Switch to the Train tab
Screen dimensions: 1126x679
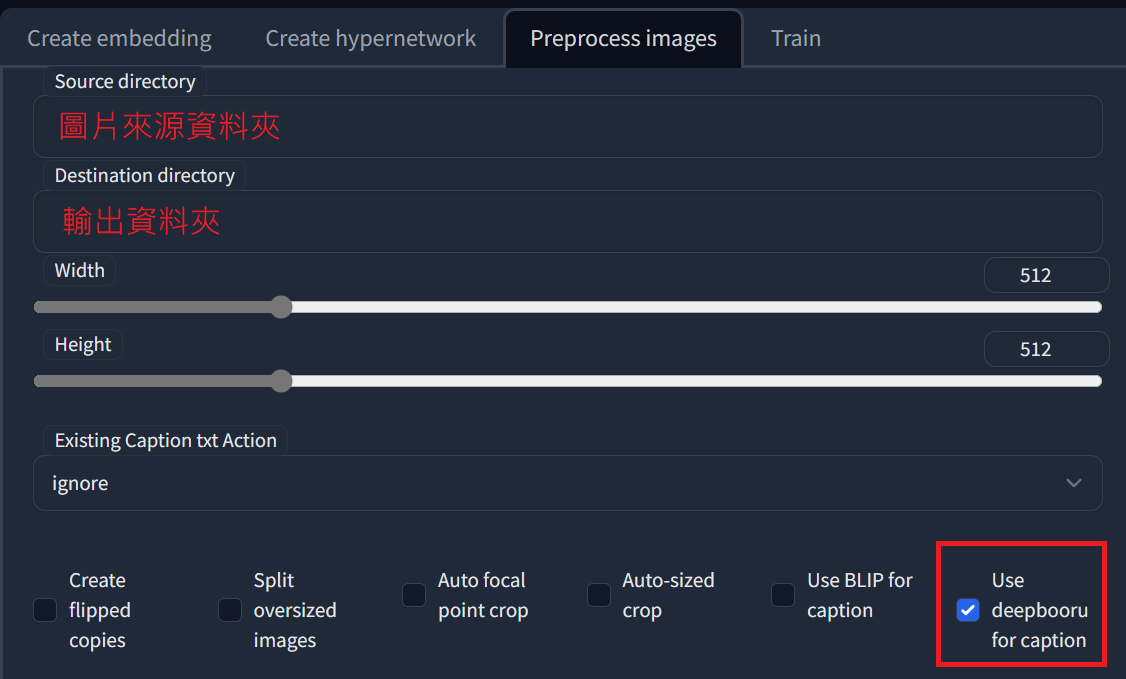[x=795, y=38]
